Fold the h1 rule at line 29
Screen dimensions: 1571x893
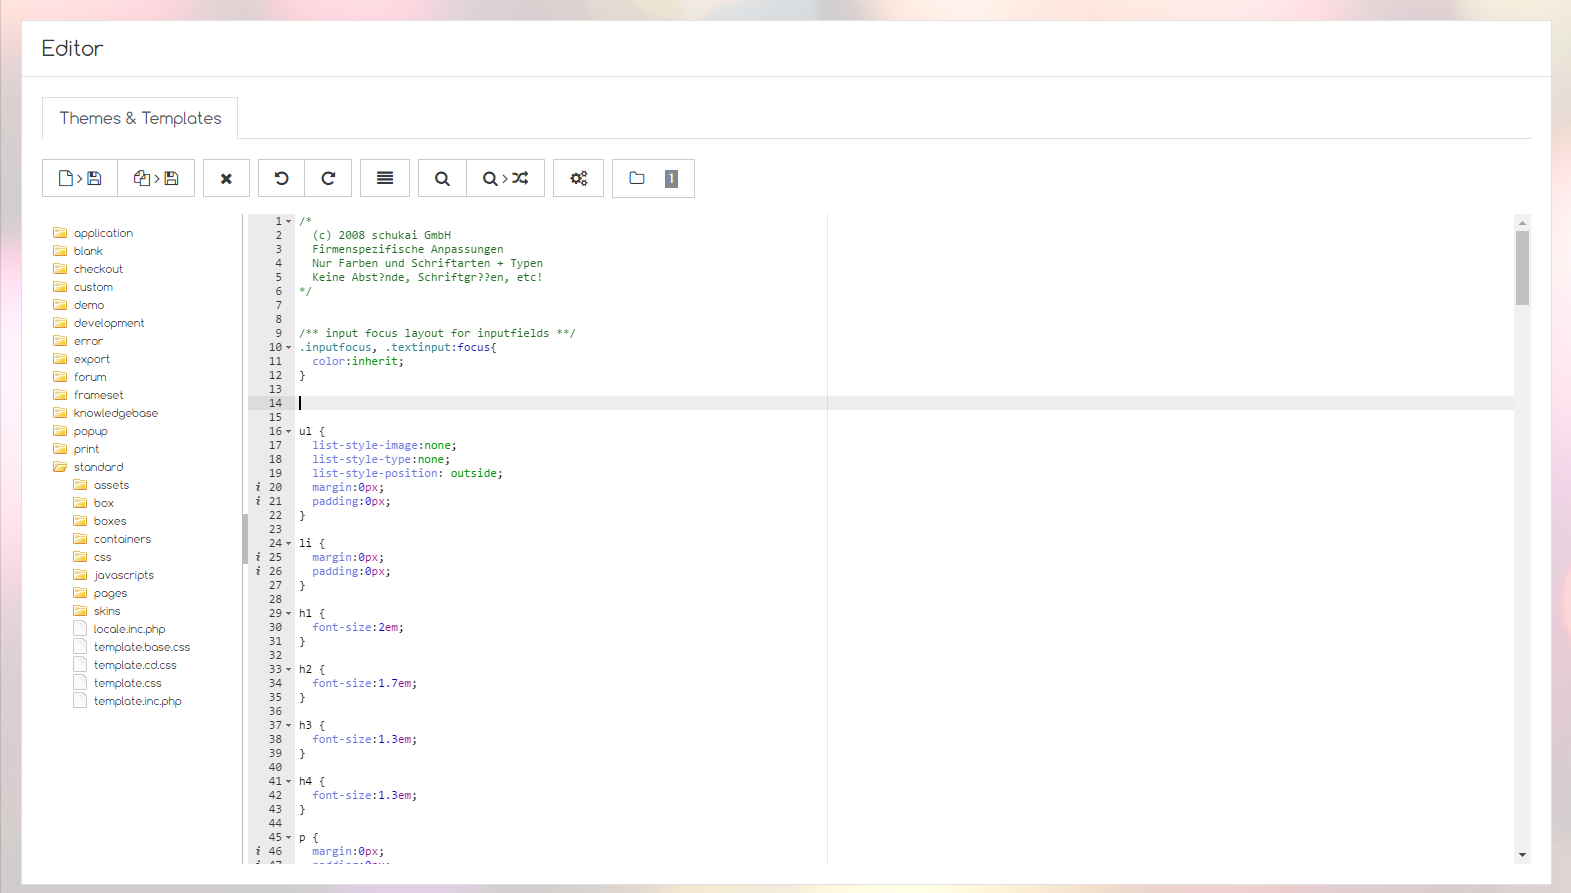pos(289,614)
